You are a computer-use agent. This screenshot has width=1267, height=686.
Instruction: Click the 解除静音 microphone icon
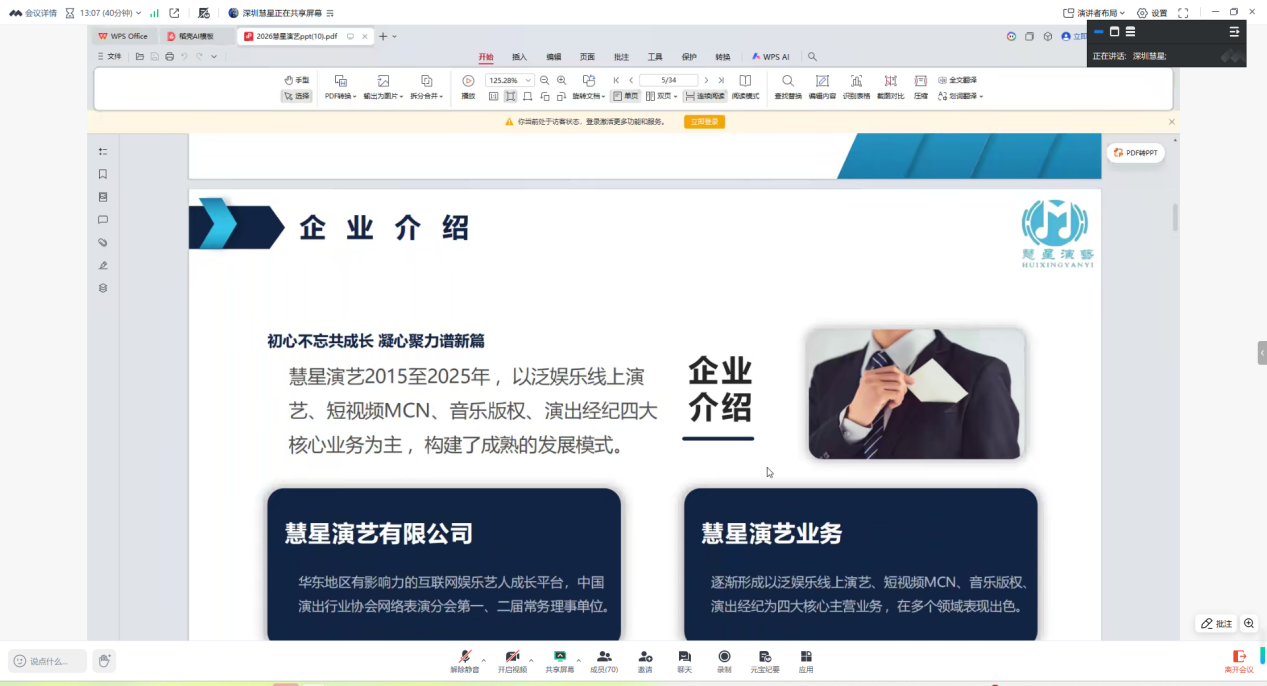pos(464,657)
